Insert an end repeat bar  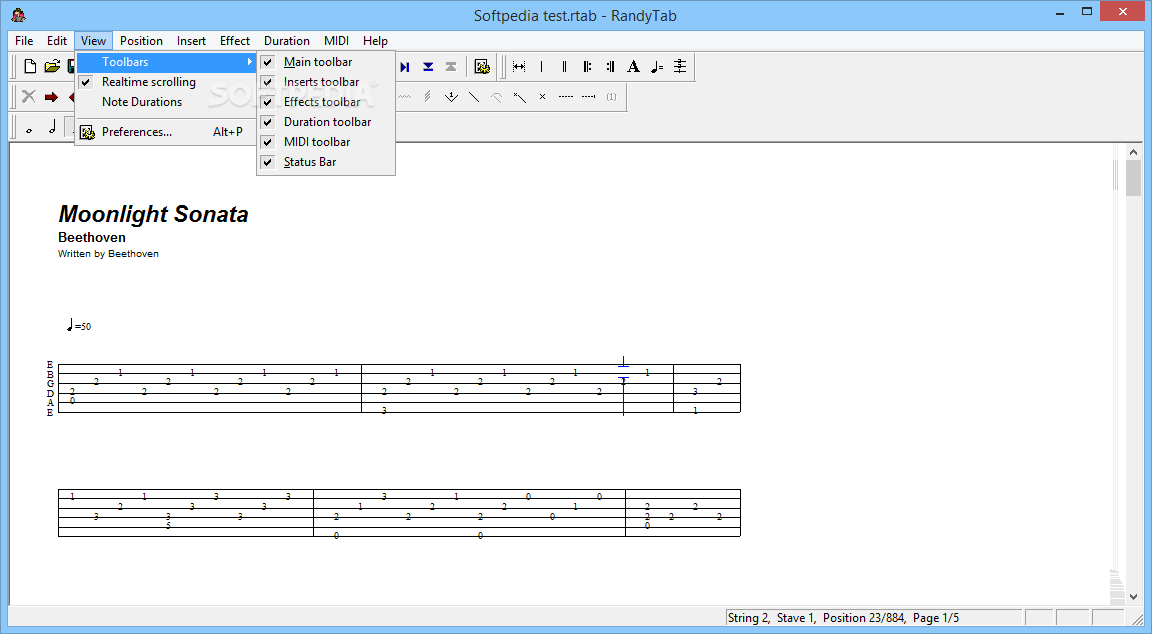[x=610, y=67]
